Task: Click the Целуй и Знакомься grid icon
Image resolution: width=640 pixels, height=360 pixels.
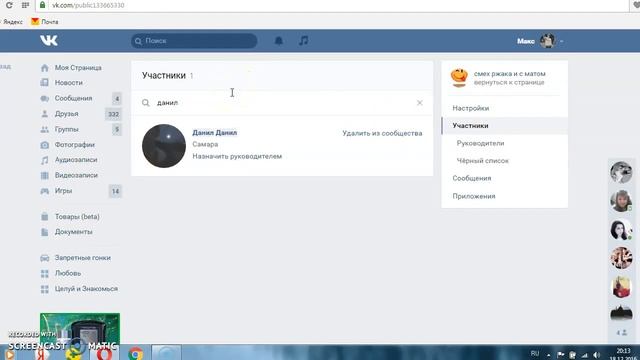Action: 44,289
